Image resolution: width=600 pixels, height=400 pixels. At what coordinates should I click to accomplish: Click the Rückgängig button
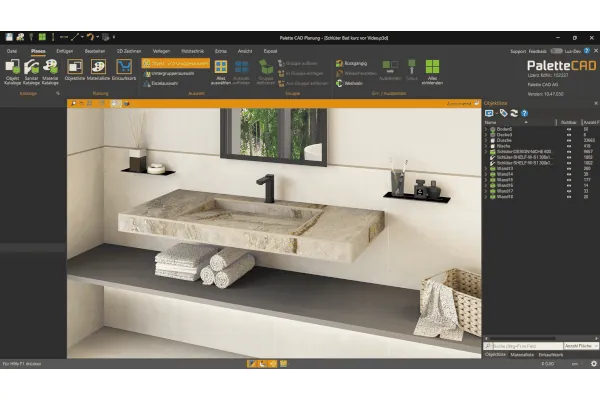(352, 63)
